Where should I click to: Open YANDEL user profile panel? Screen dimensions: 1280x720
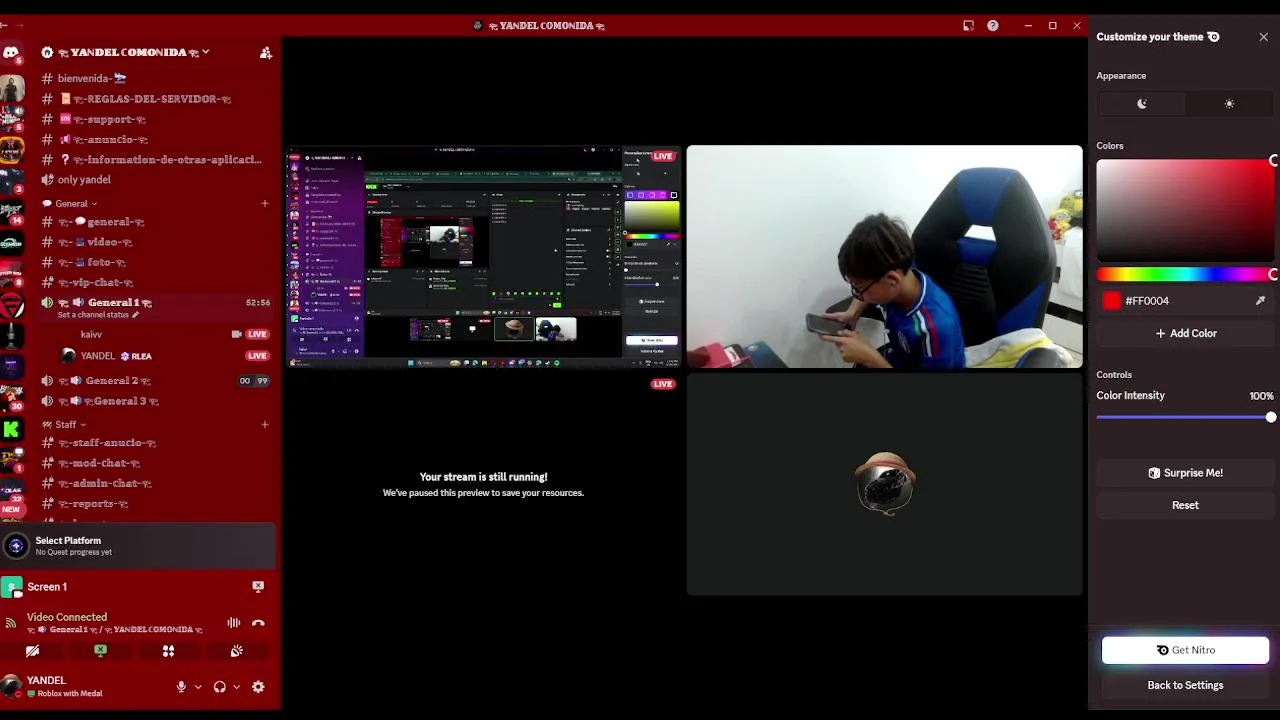click(65, 686)
